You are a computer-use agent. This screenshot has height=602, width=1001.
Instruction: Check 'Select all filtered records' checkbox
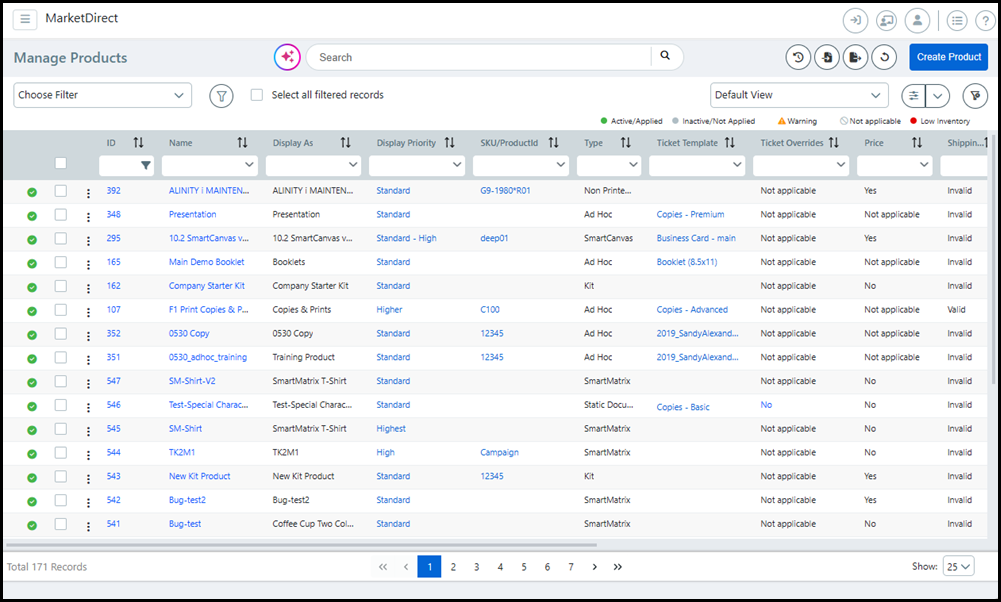click(257, 95)
